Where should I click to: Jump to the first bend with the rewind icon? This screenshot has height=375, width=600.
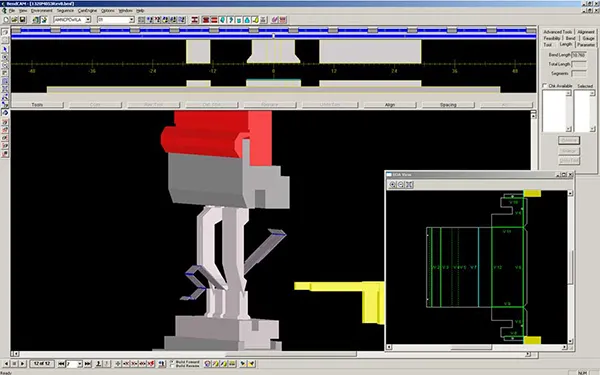point(61,364)
